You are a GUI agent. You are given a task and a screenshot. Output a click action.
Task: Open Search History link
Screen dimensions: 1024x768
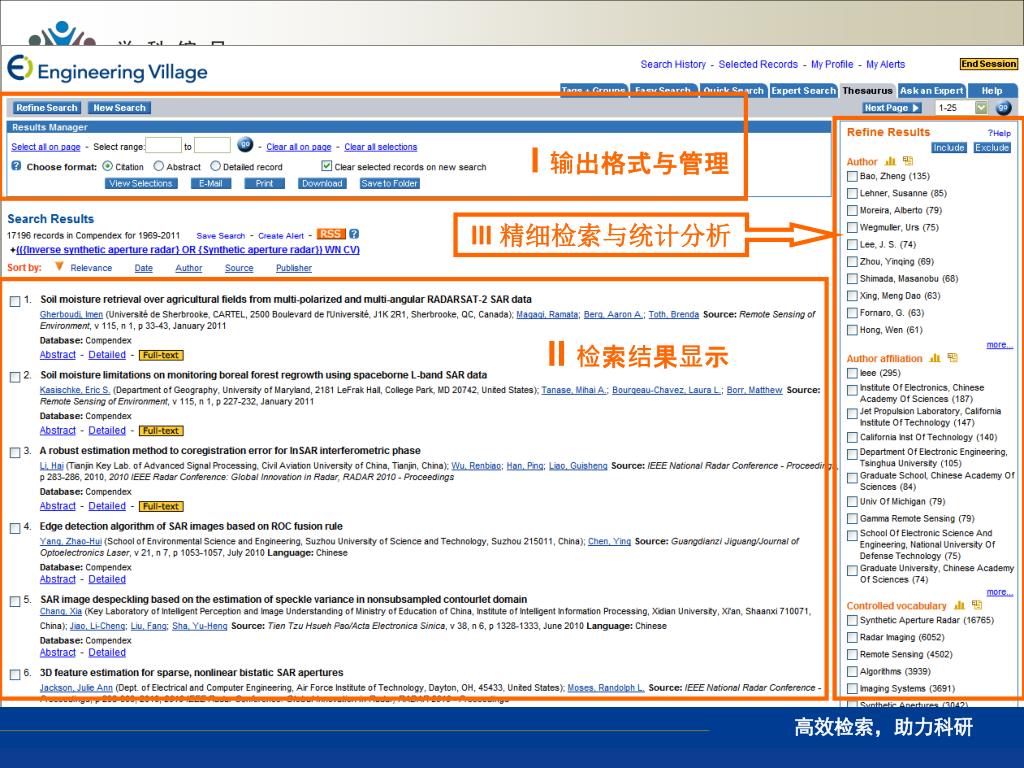tap(673, 64)
